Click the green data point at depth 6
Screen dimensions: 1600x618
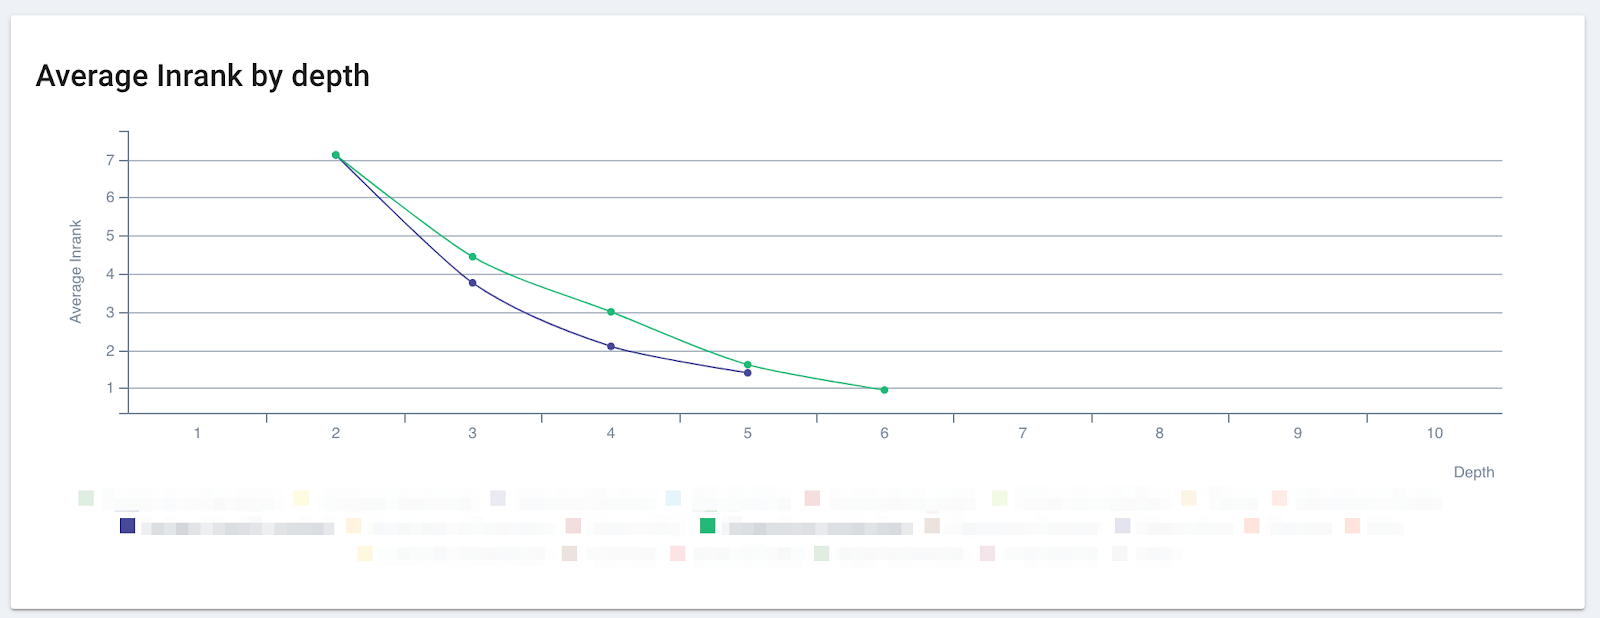(885, 390)
